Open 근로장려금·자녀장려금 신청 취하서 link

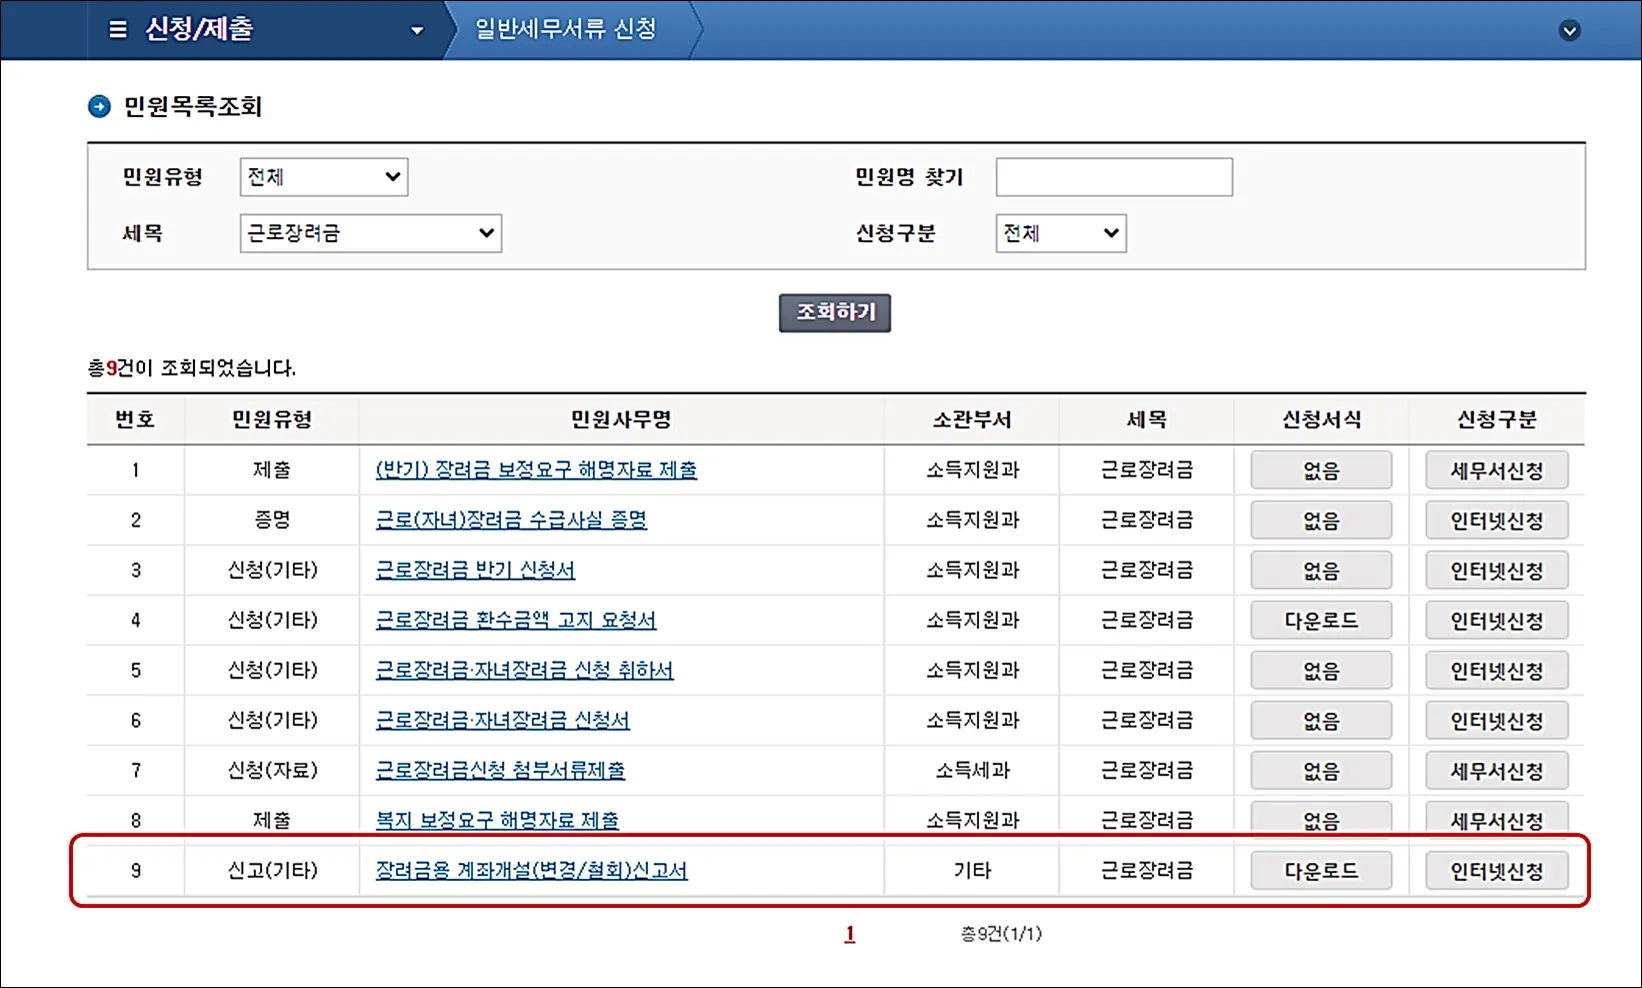tap(524, 670)
